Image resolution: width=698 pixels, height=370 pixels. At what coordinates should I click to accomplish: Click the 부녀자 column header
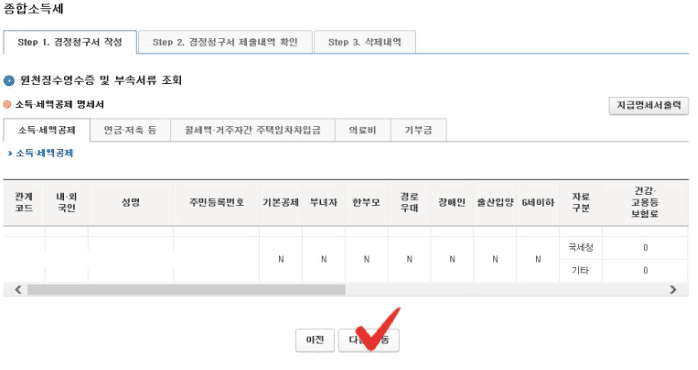tap(324, 203)
